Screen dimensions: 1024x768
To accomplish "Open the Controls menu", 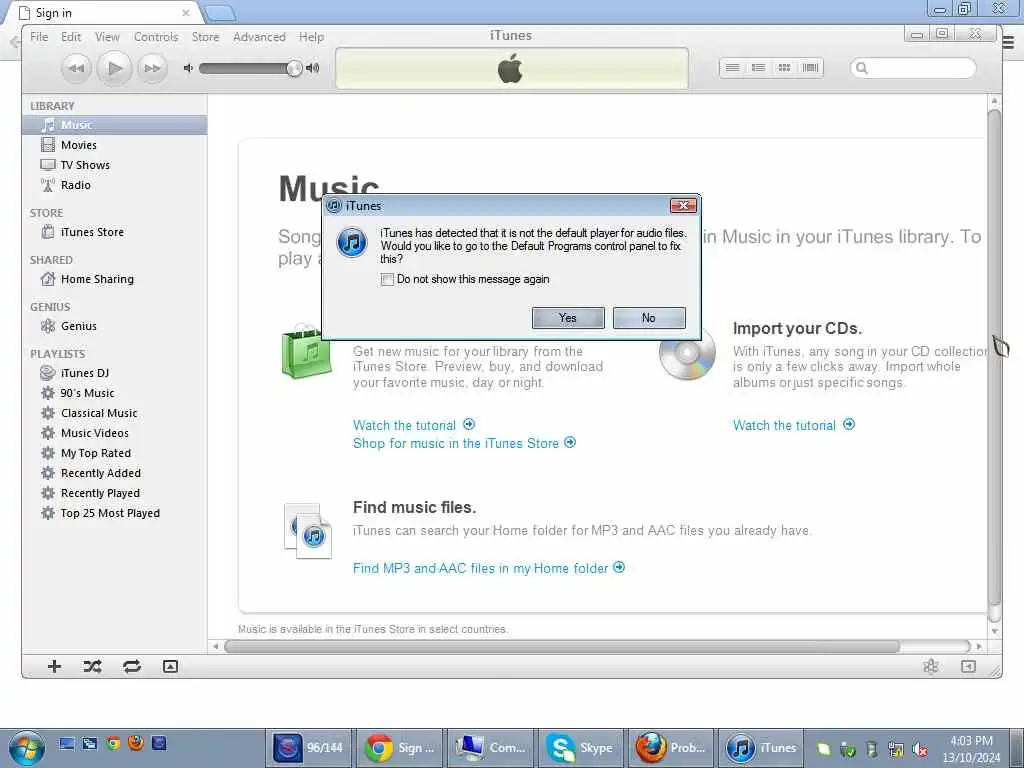I will (156, 37).
